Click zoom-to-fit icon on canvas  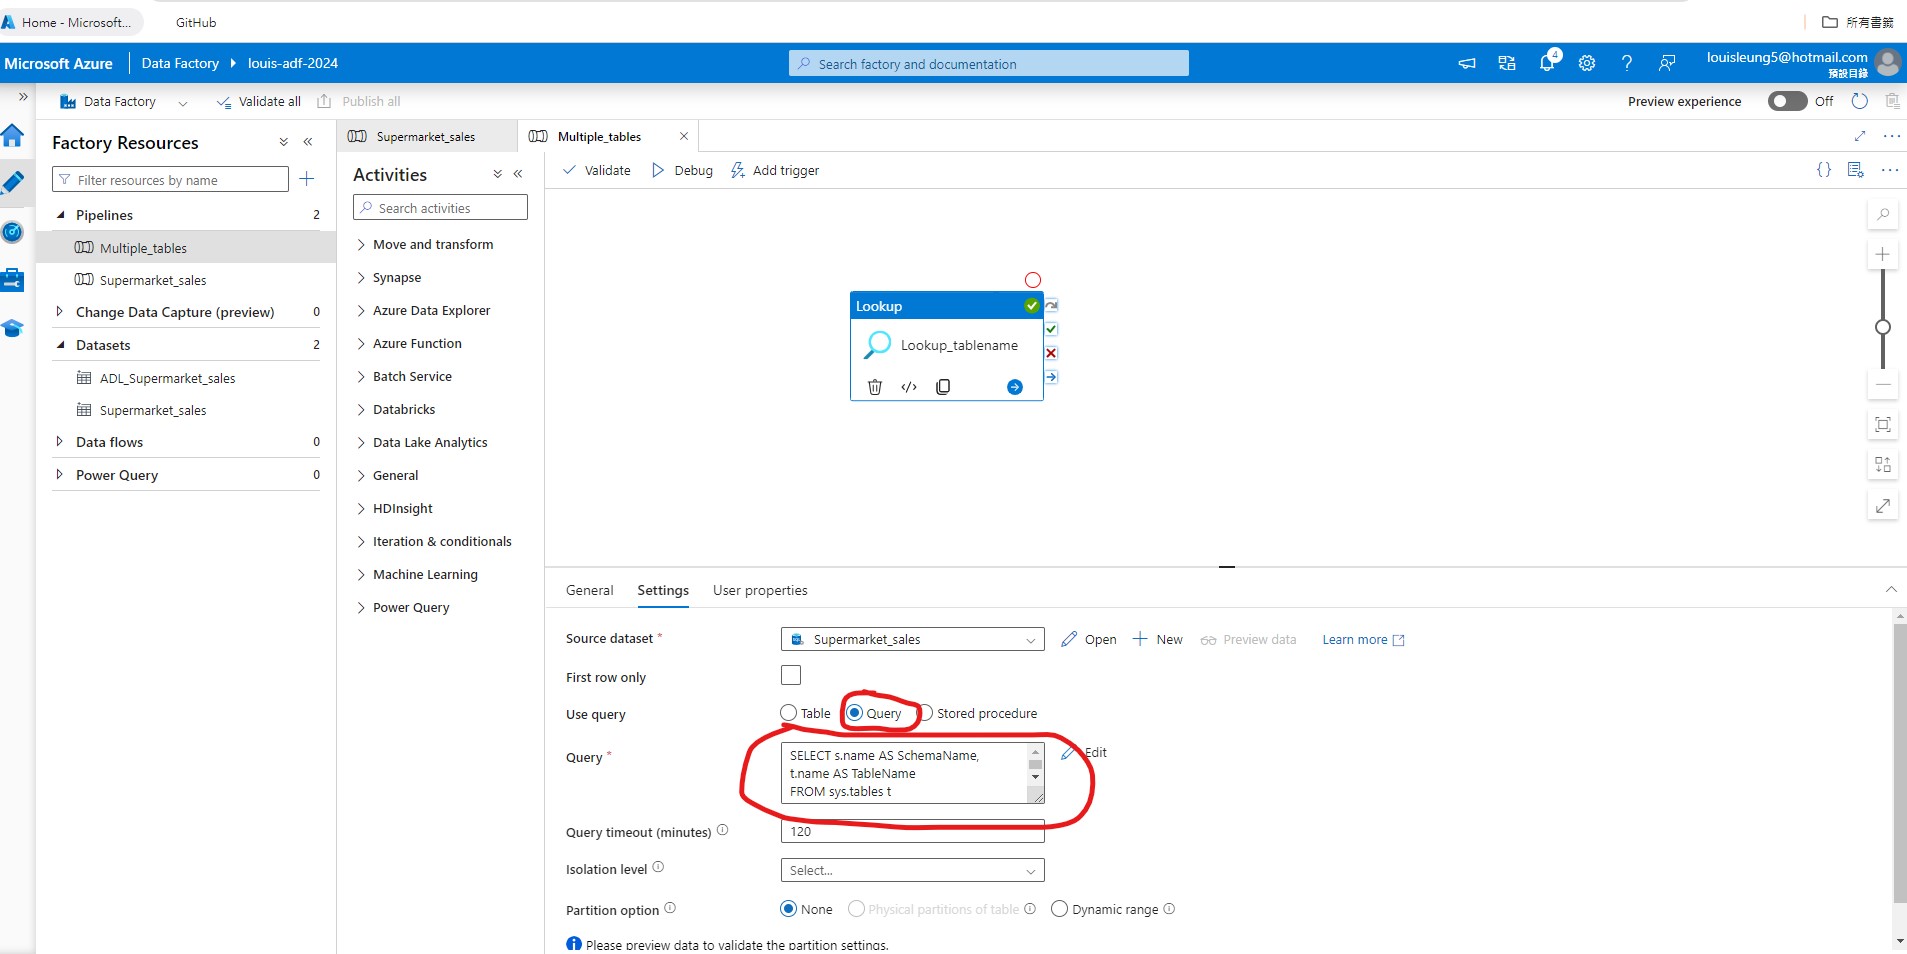coord(1883,425)
